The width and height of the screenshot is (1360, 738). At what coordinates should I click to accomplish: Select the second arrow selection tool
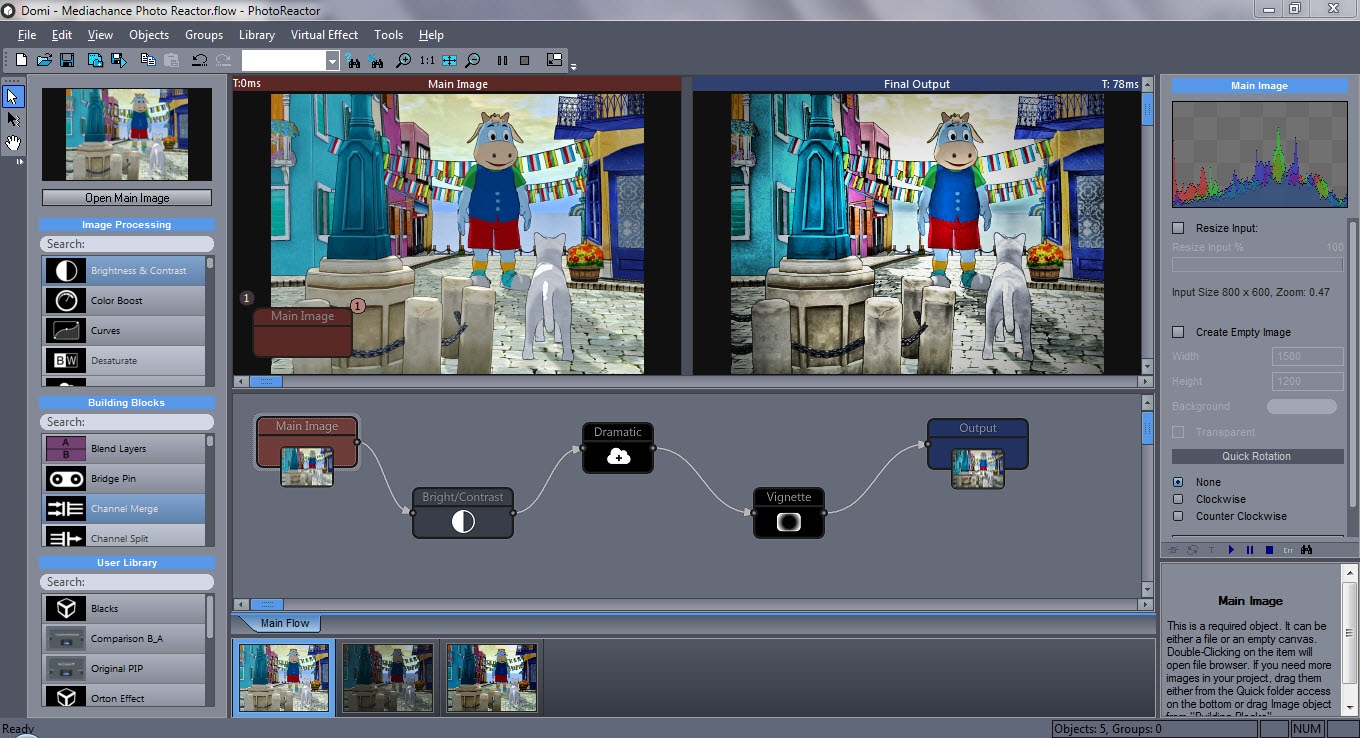coord(13,120)
